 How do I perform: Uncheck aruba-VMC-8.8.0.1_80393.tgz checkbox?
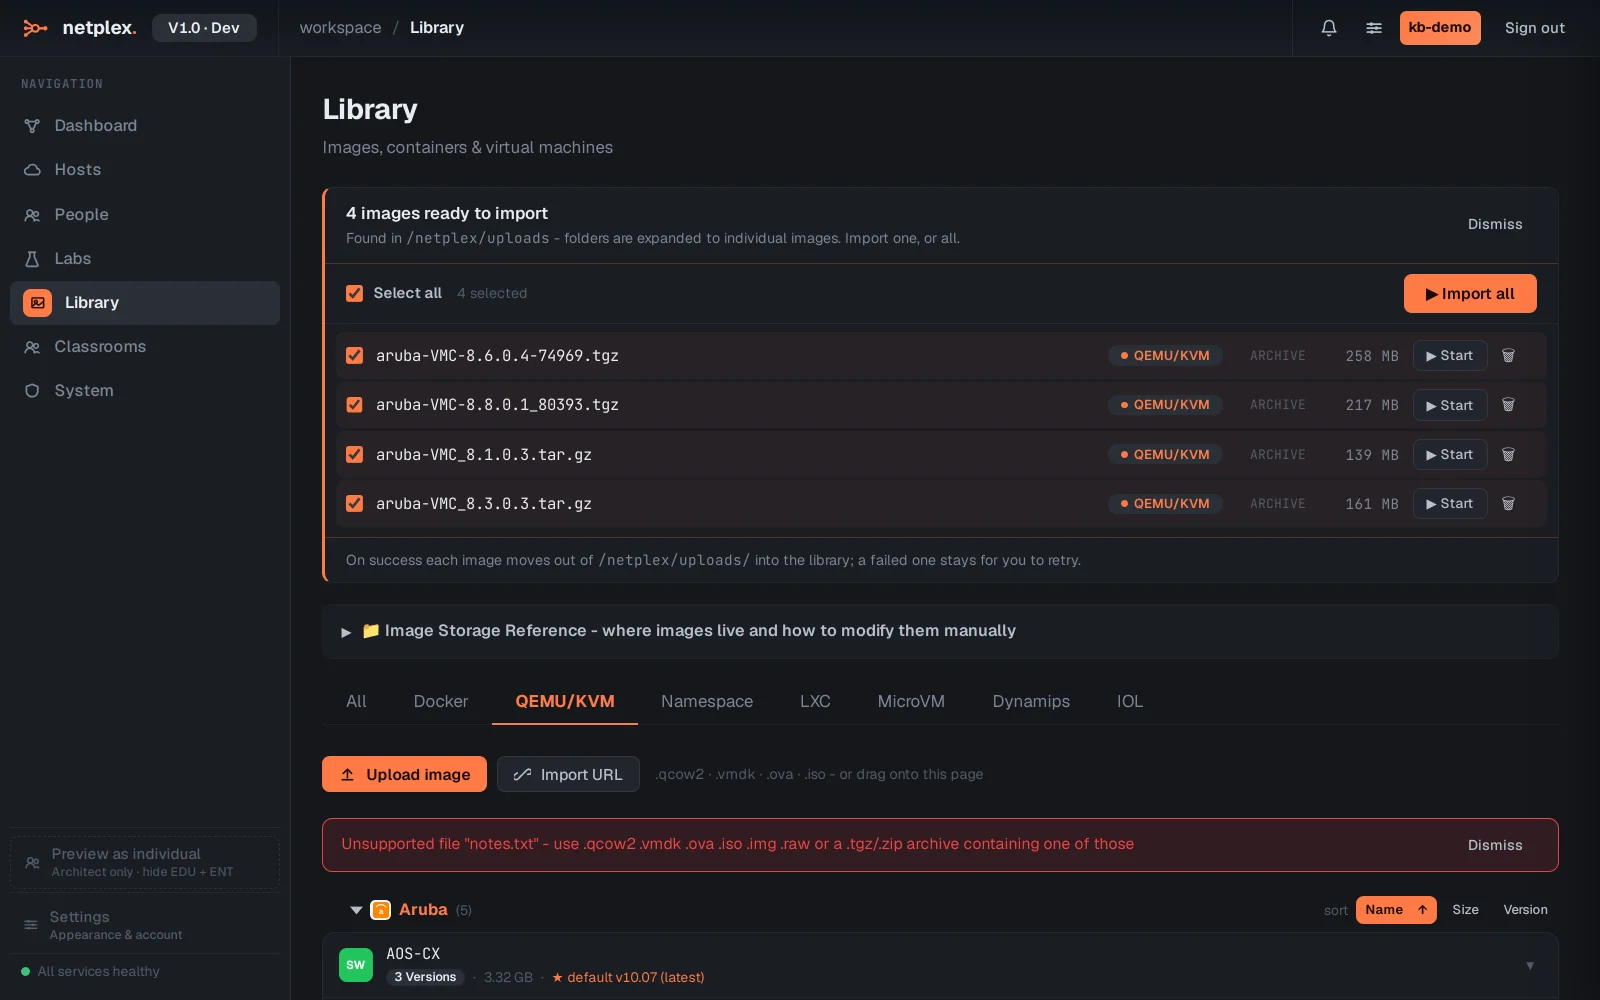[354, 405]
